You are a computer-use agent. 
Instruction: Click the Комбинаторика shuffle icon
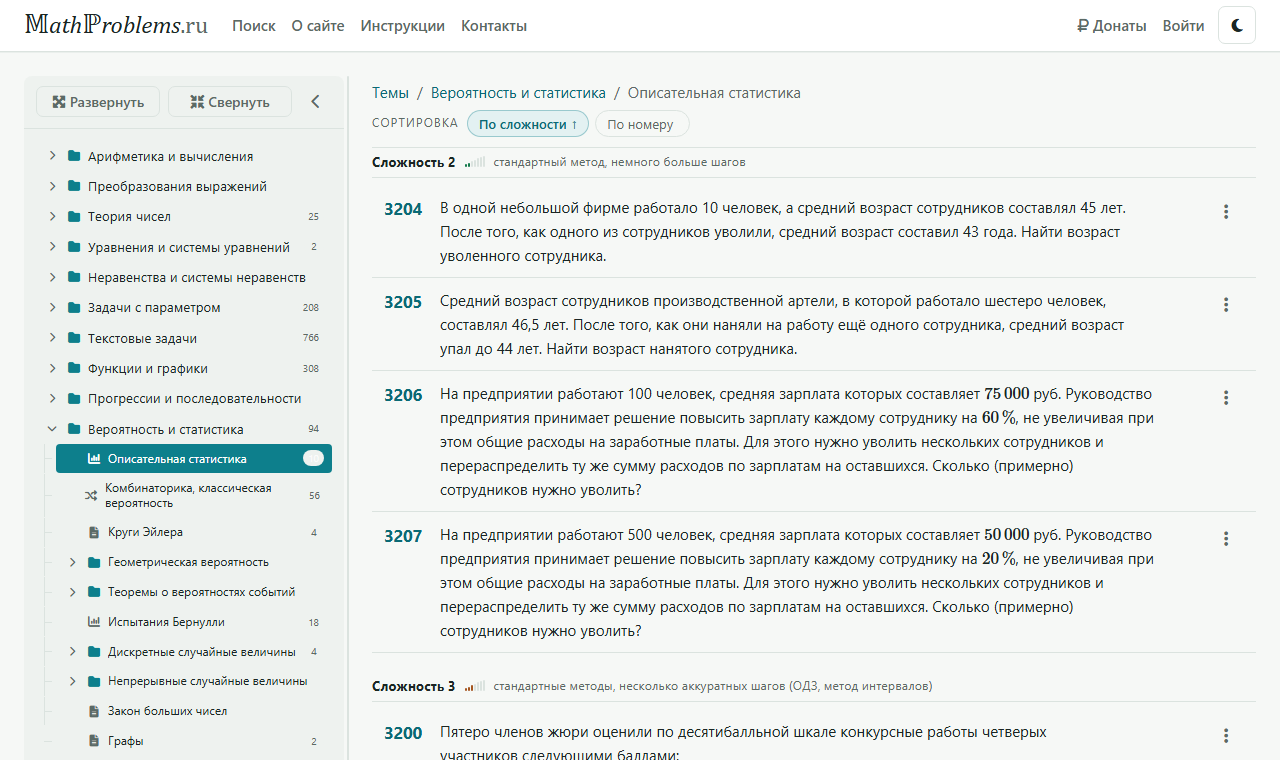[91, 495]
